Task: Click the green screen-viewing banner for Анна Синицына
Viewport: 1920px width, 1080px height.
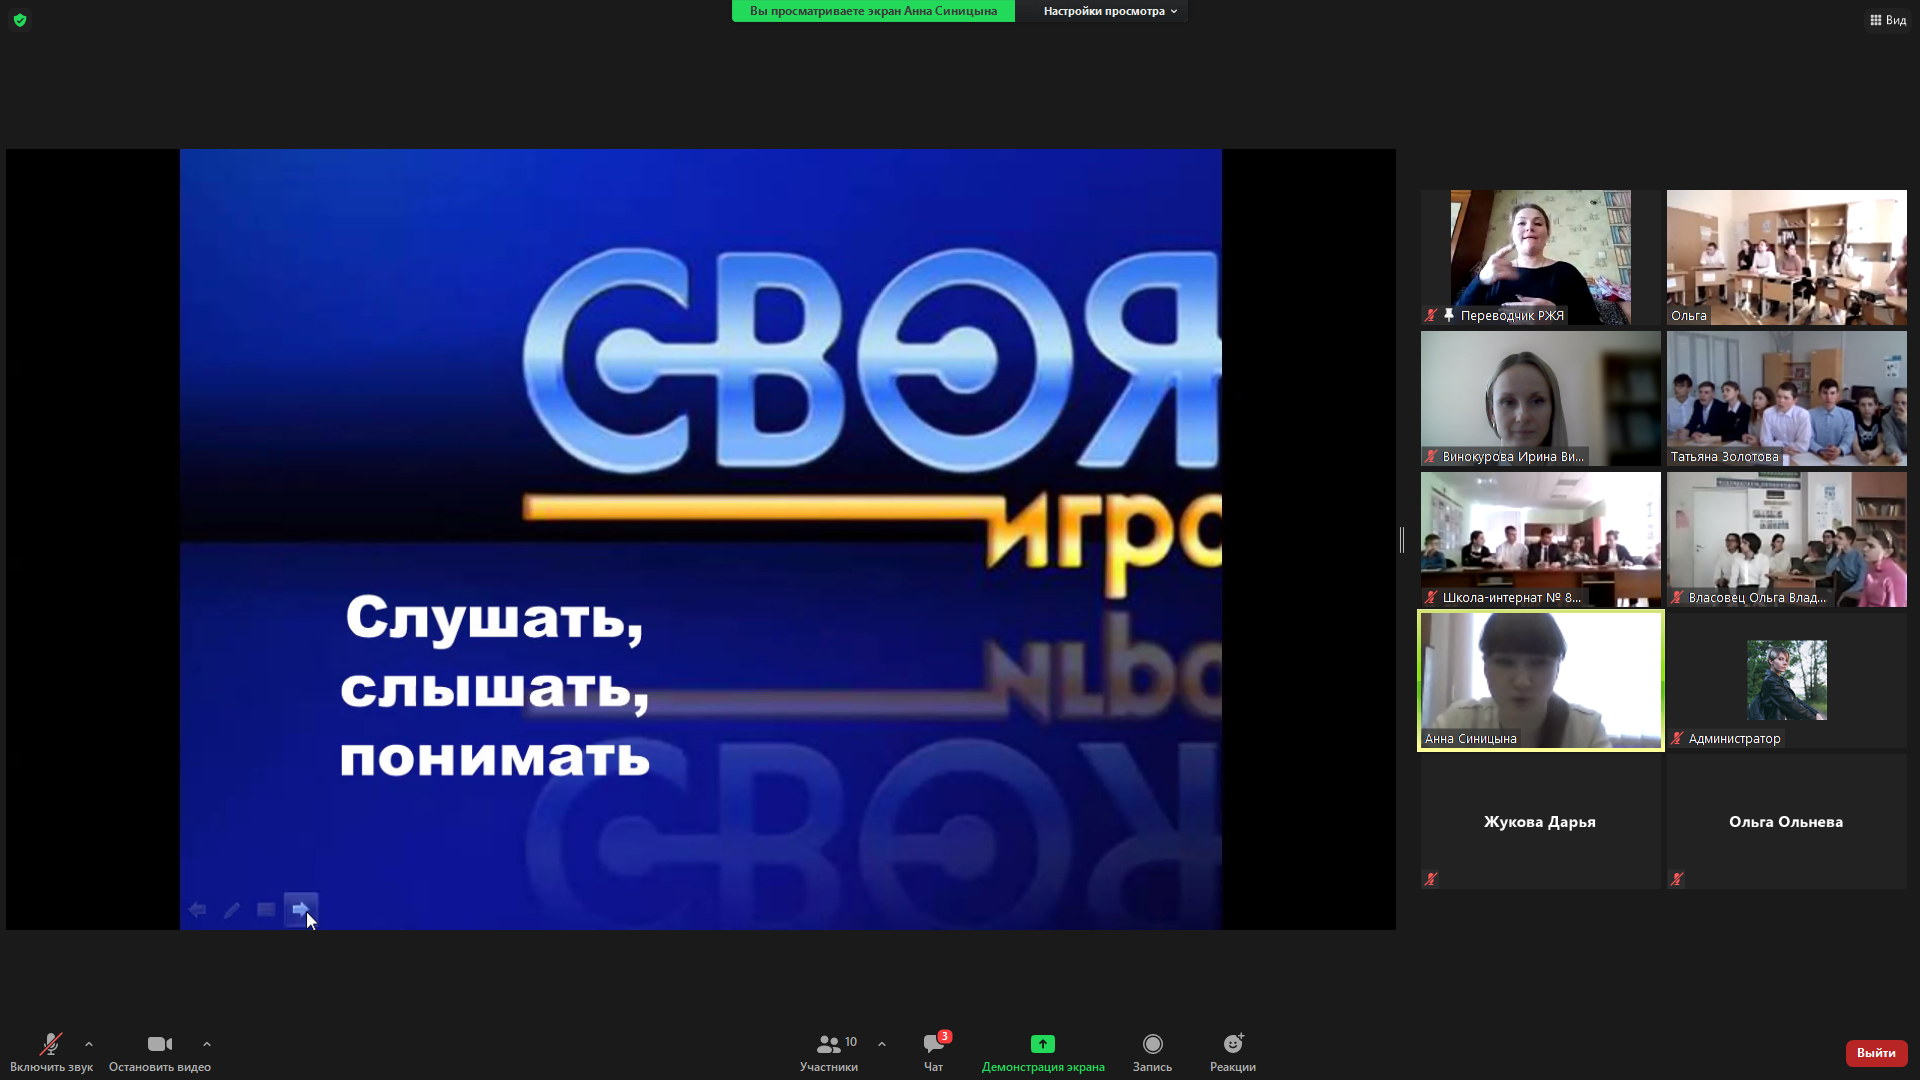Action: (x=873, y=11)
